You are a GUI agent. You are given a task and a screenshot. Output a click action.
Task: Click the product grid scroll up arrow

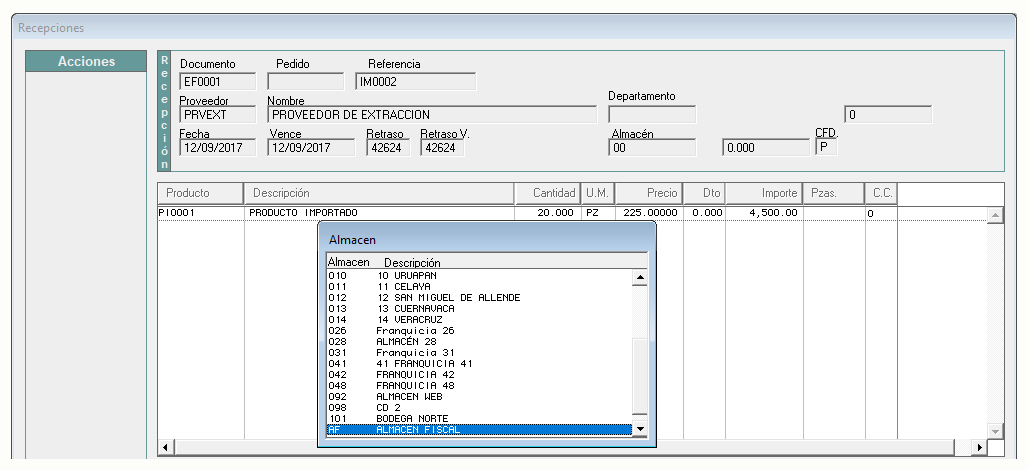click(995, 216)
